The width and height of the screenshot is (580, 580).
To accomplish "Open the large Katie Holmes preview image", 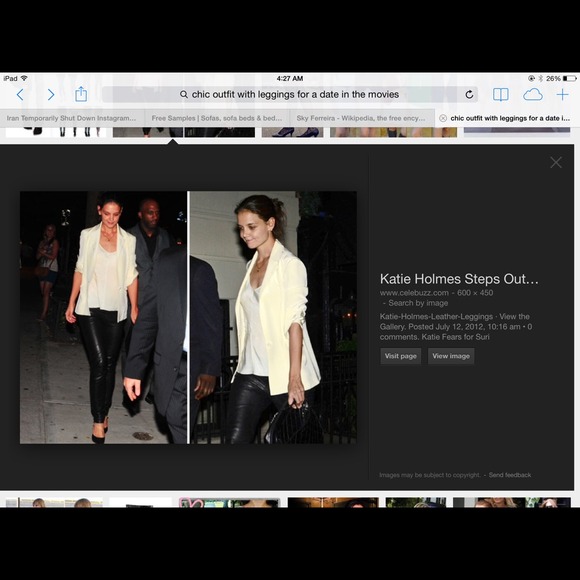I will pos(188,317).
